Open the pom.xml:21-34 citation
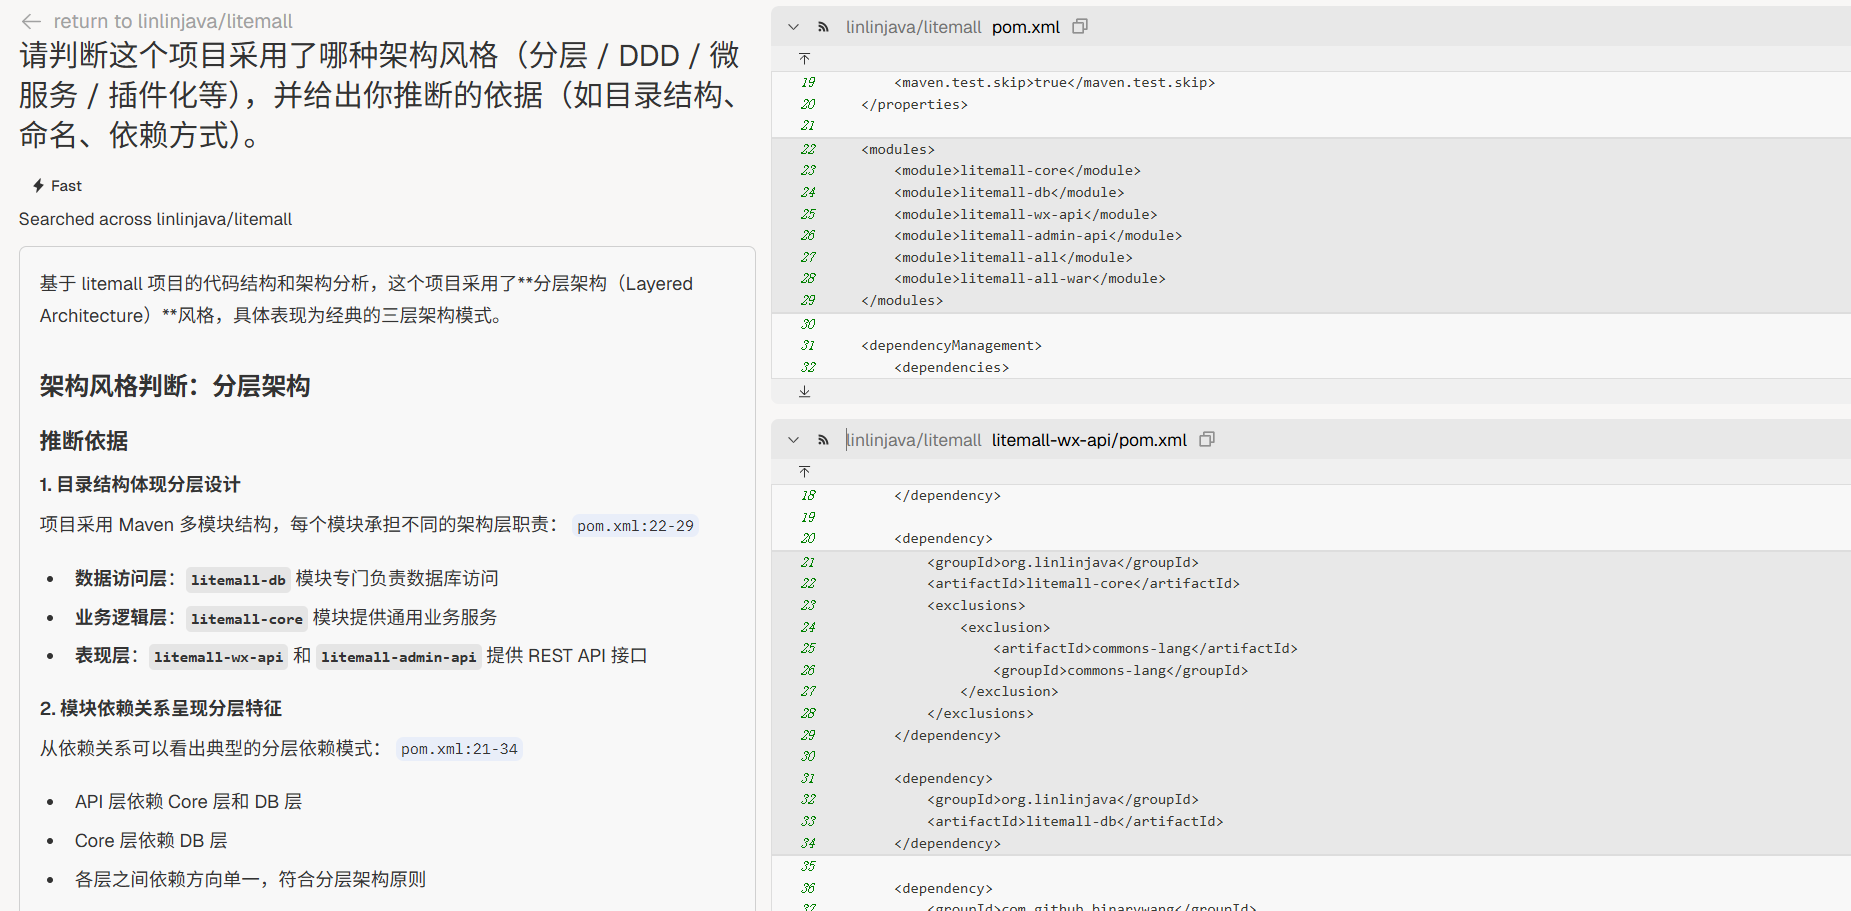 tap(459, 749)
